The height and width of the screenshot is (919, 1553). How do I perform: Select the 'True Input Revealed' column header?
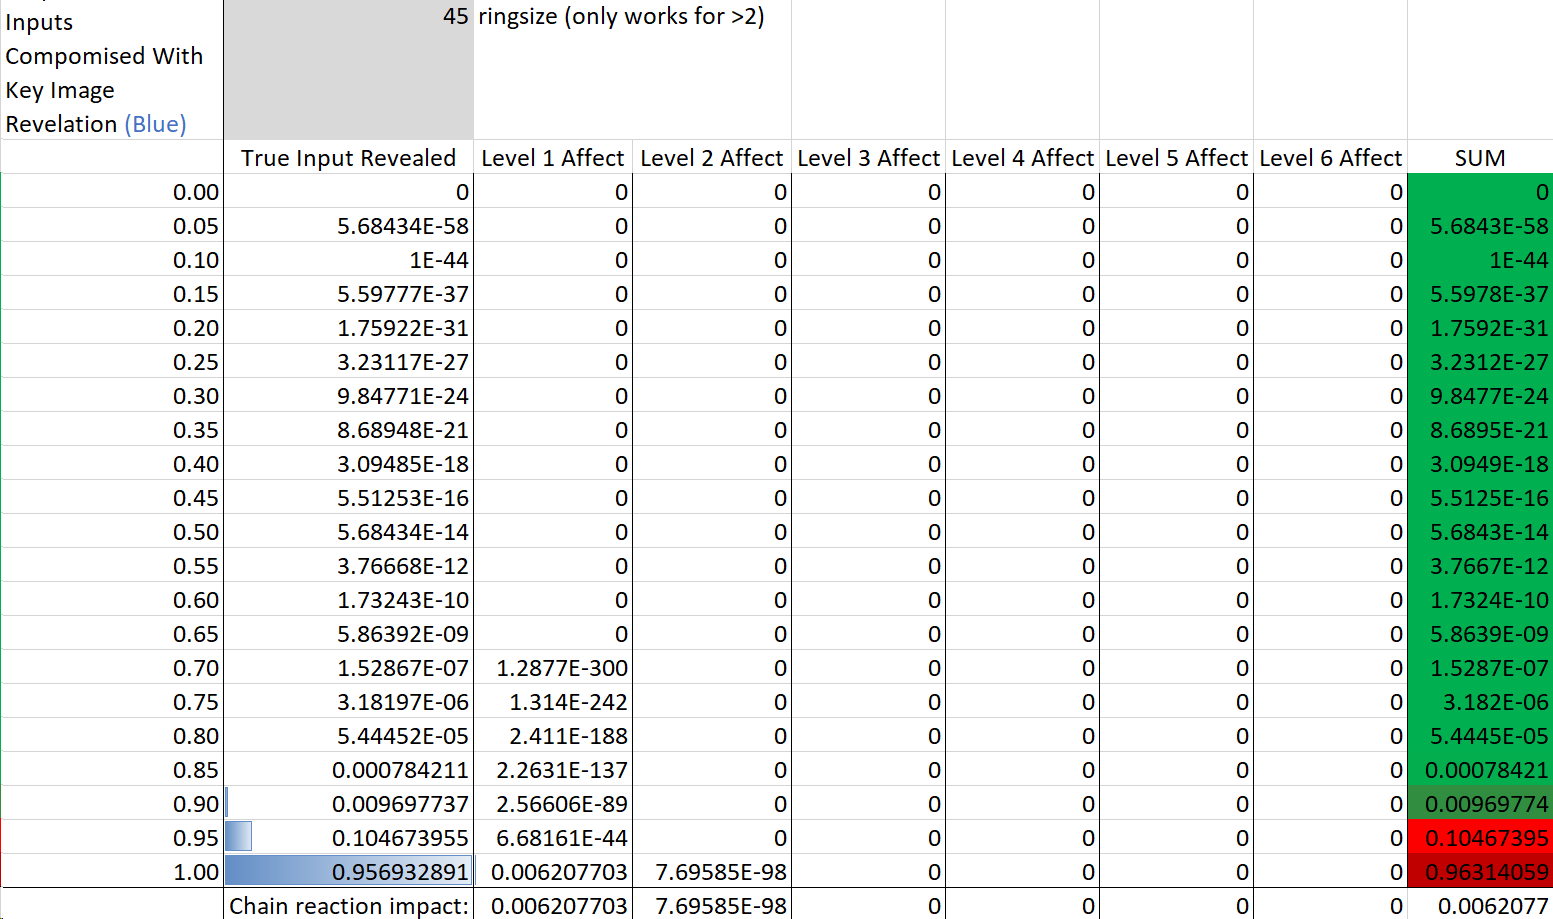[348, 157]
